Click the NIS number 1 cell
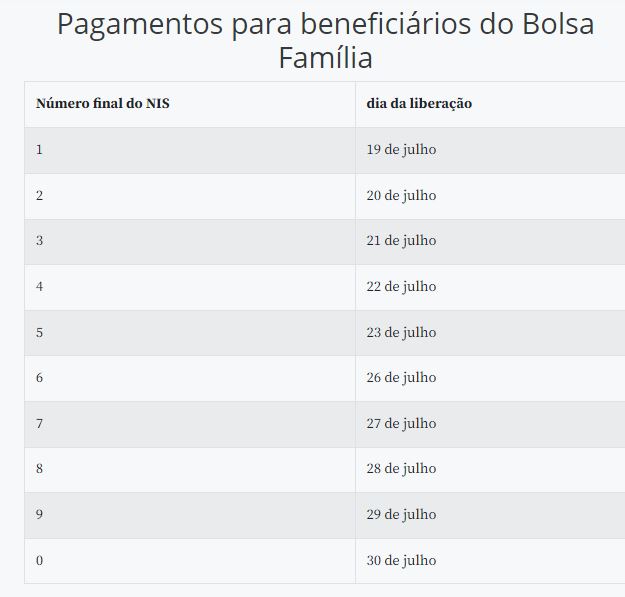 (190, 150)
